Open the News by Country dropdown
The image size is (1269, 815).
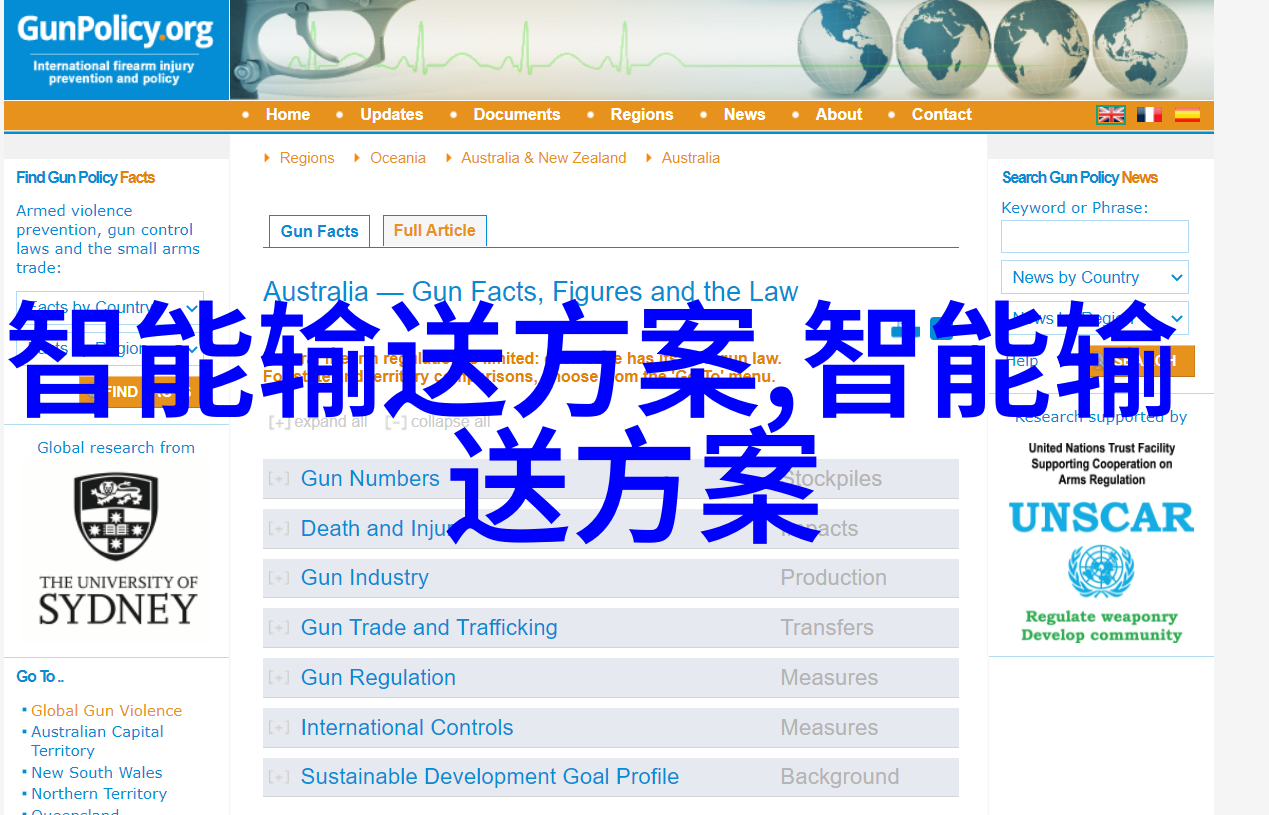(x=1095, y=277)
